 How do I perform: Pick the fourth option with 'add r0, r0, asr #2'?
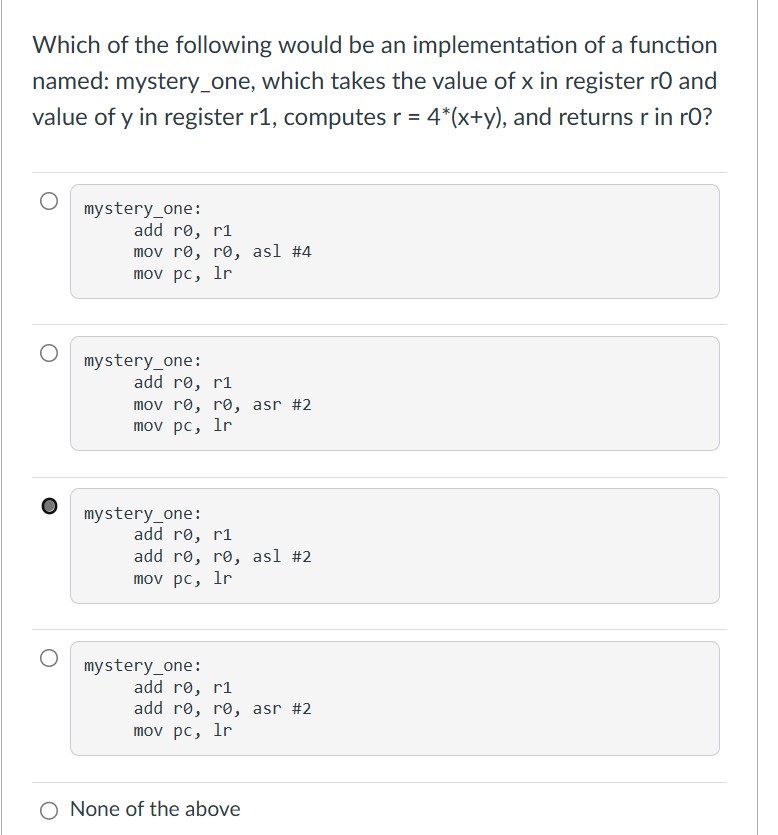48,656
